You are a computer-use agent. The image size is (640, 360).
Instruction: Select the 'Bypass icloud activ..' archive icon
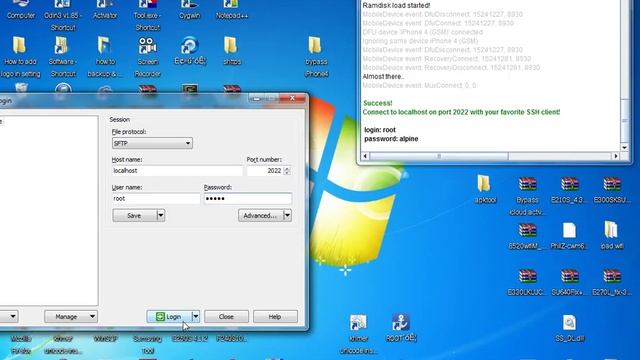coord(527,196)
